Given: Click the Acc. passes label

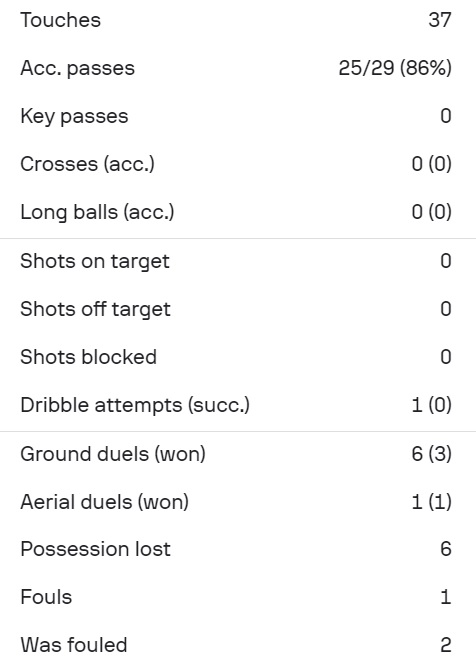Looking at the screenshot, I should click(78, 68).
